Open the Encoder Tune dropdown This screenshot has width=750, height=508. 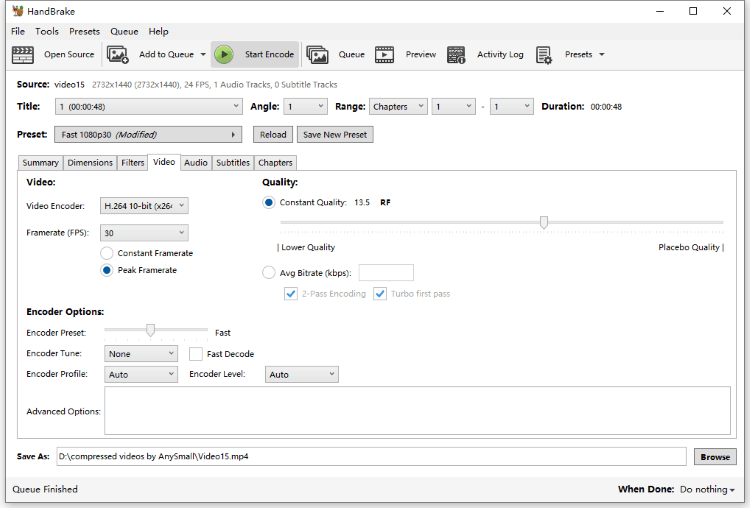[141, 354]
